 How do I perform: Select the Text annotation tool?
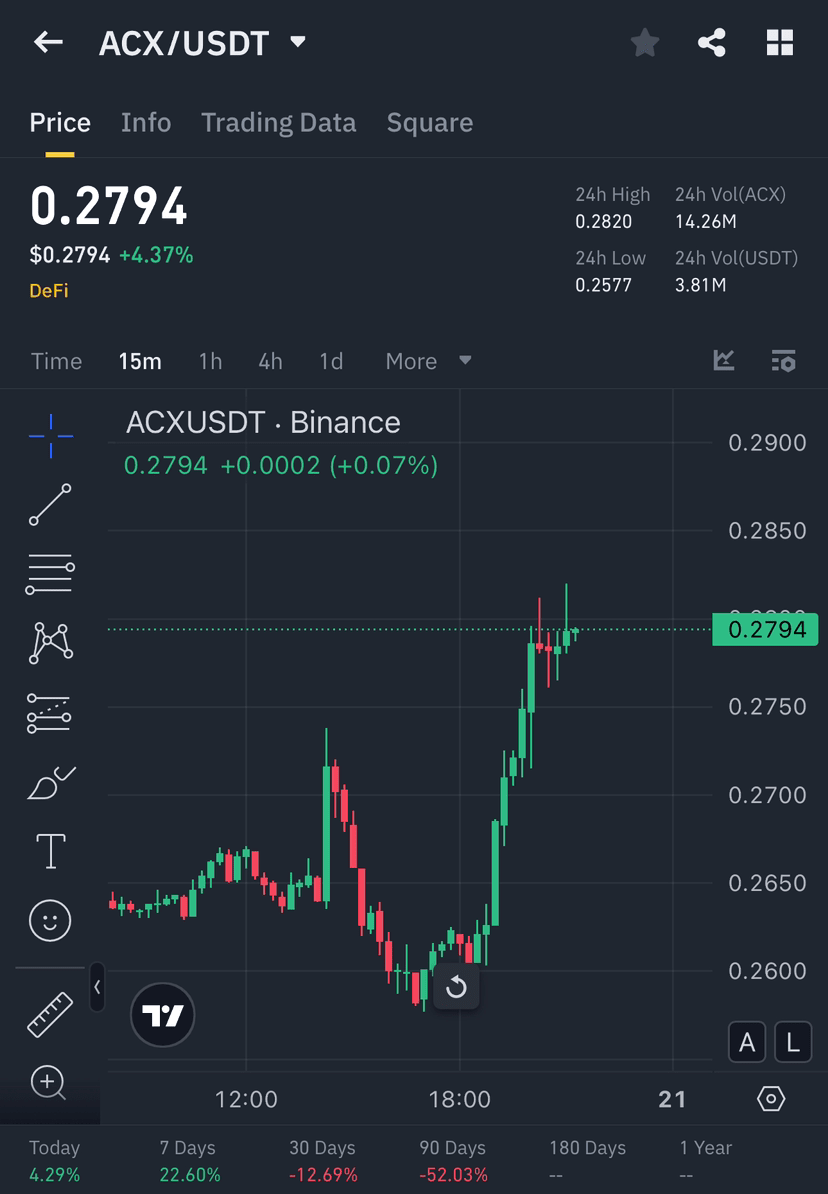(x=49, y=850)
